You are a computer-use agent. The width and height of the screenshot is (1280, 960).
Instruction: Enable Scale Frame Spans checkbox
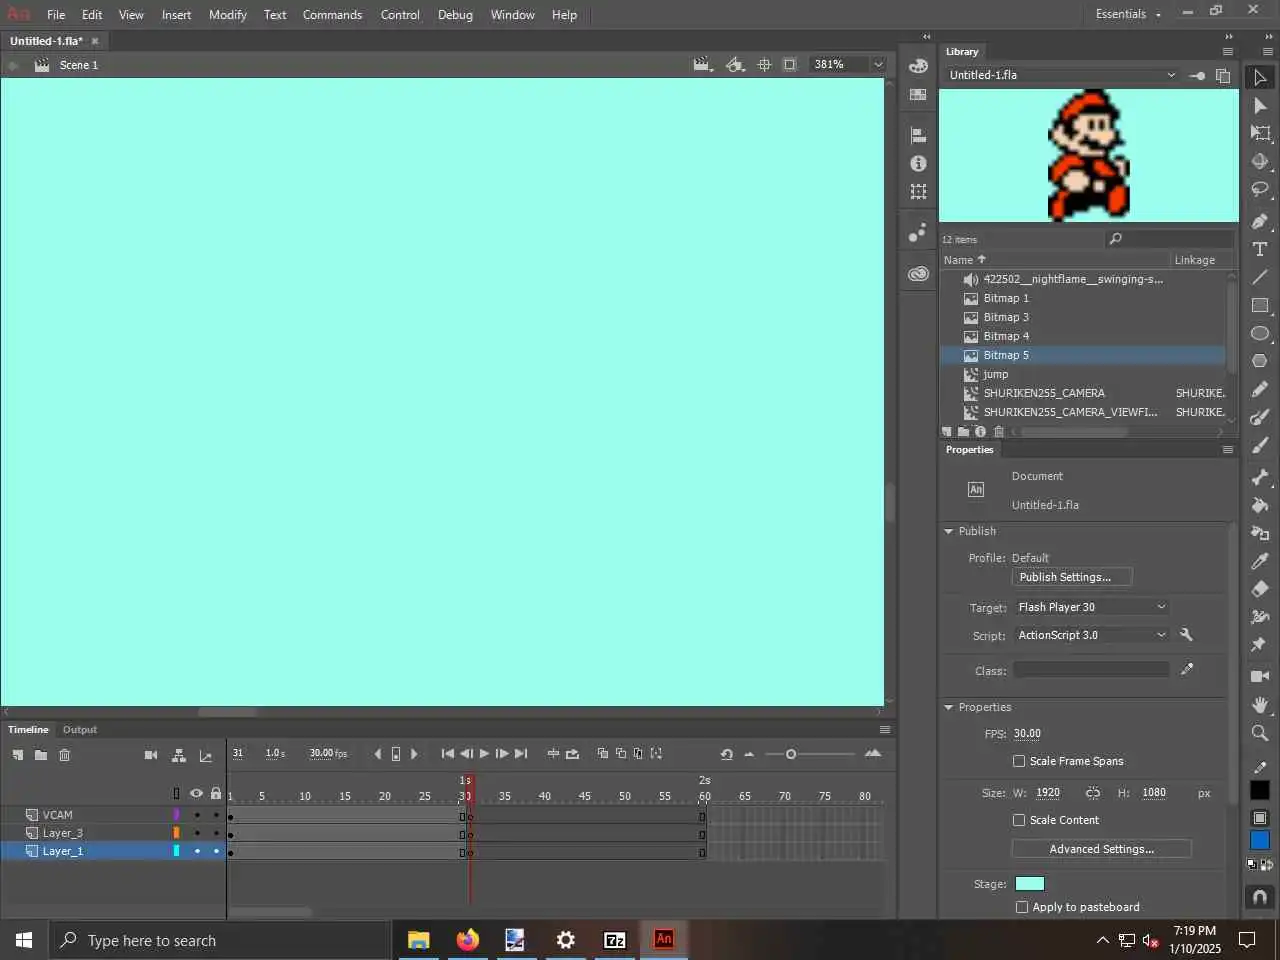1019,761
